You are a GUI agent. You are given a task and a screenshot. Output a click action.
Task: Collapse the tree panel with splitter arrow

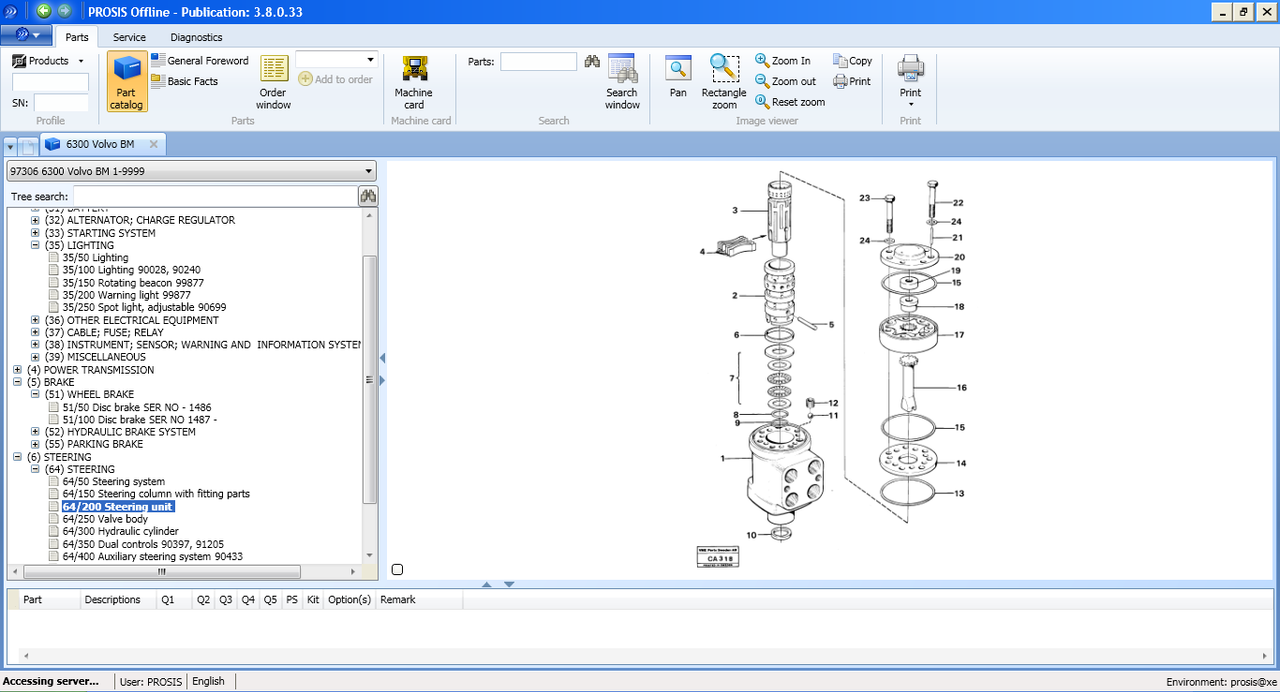pos(382,357)
